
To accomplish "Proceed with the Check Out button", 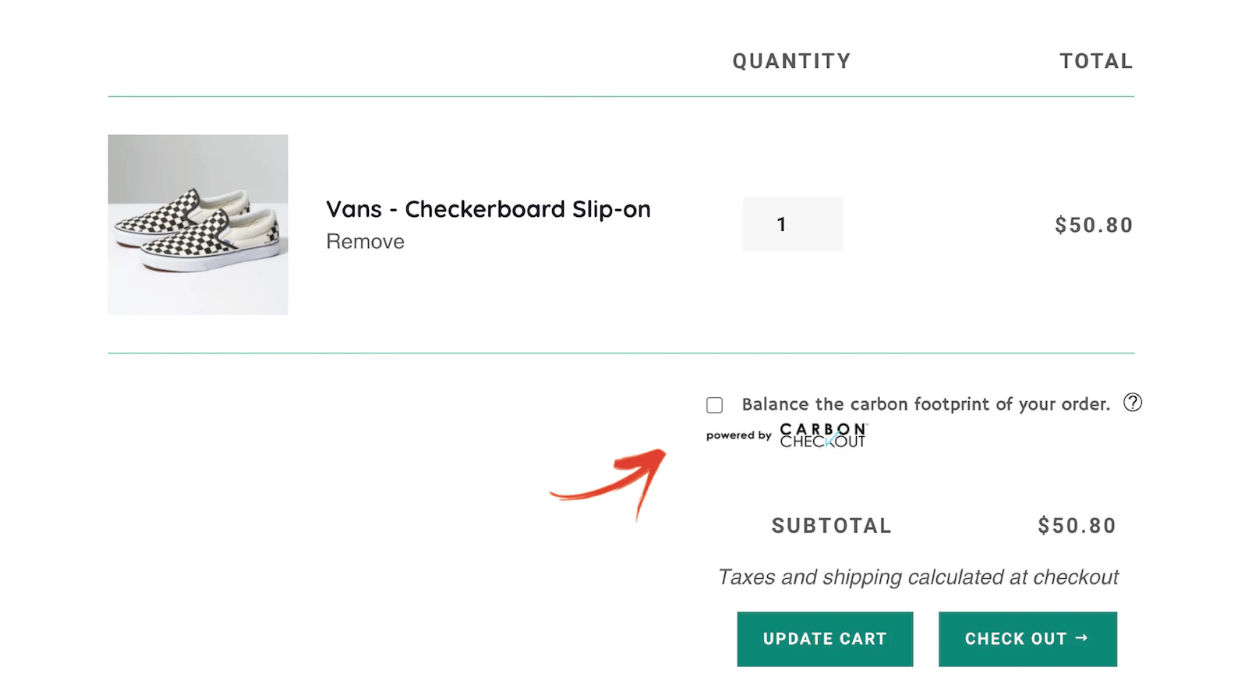I will click(x=1027, y=639).
